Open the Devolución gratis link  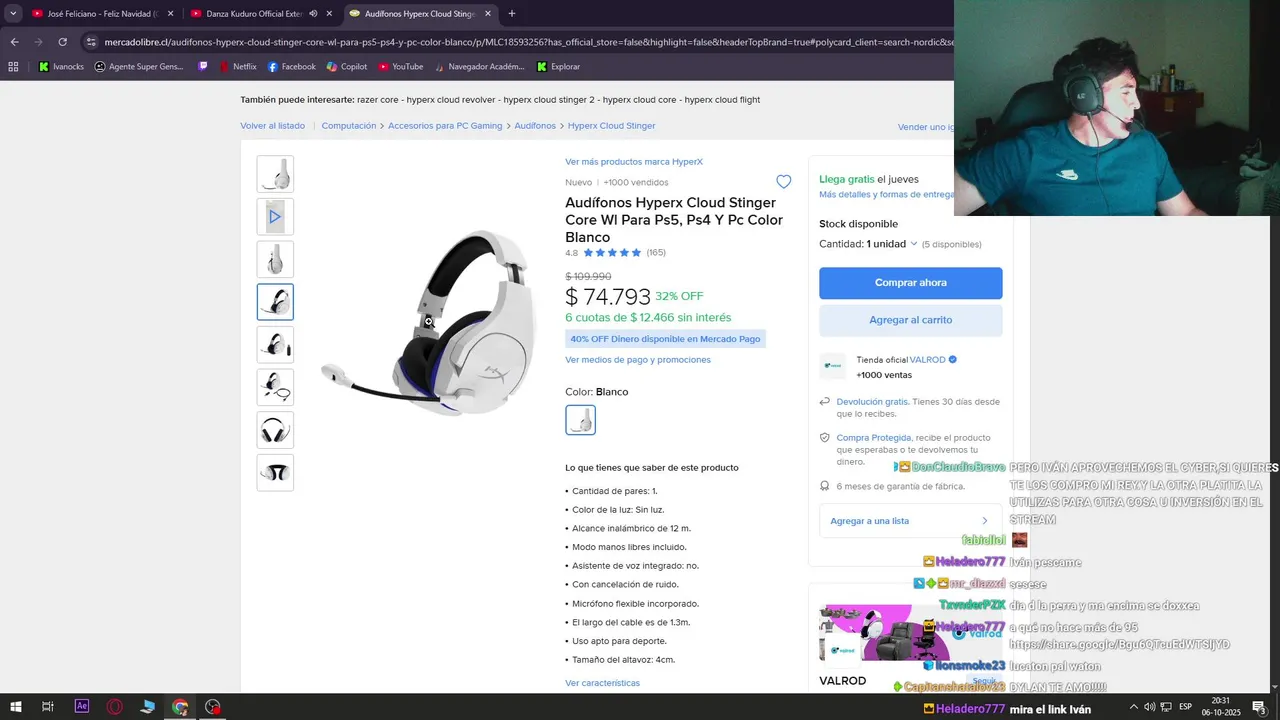872,402
